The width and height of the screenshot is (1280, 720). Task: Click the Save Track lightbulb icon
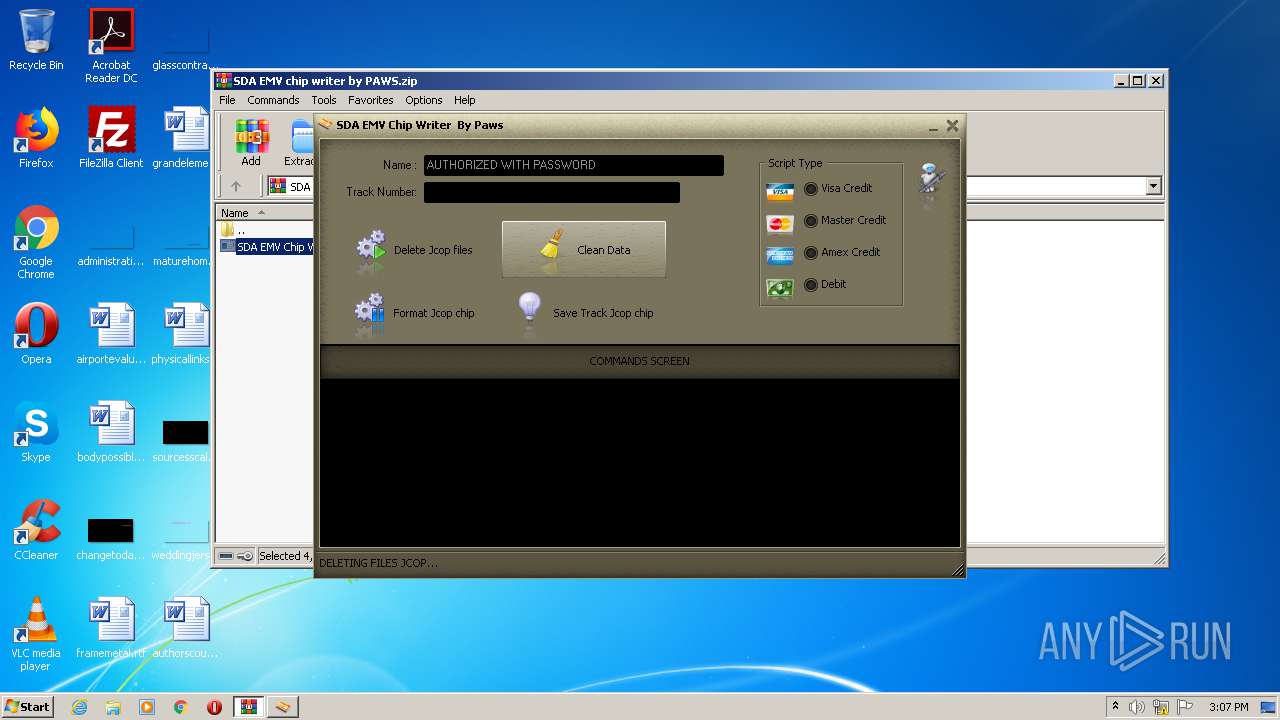(529, 312)
